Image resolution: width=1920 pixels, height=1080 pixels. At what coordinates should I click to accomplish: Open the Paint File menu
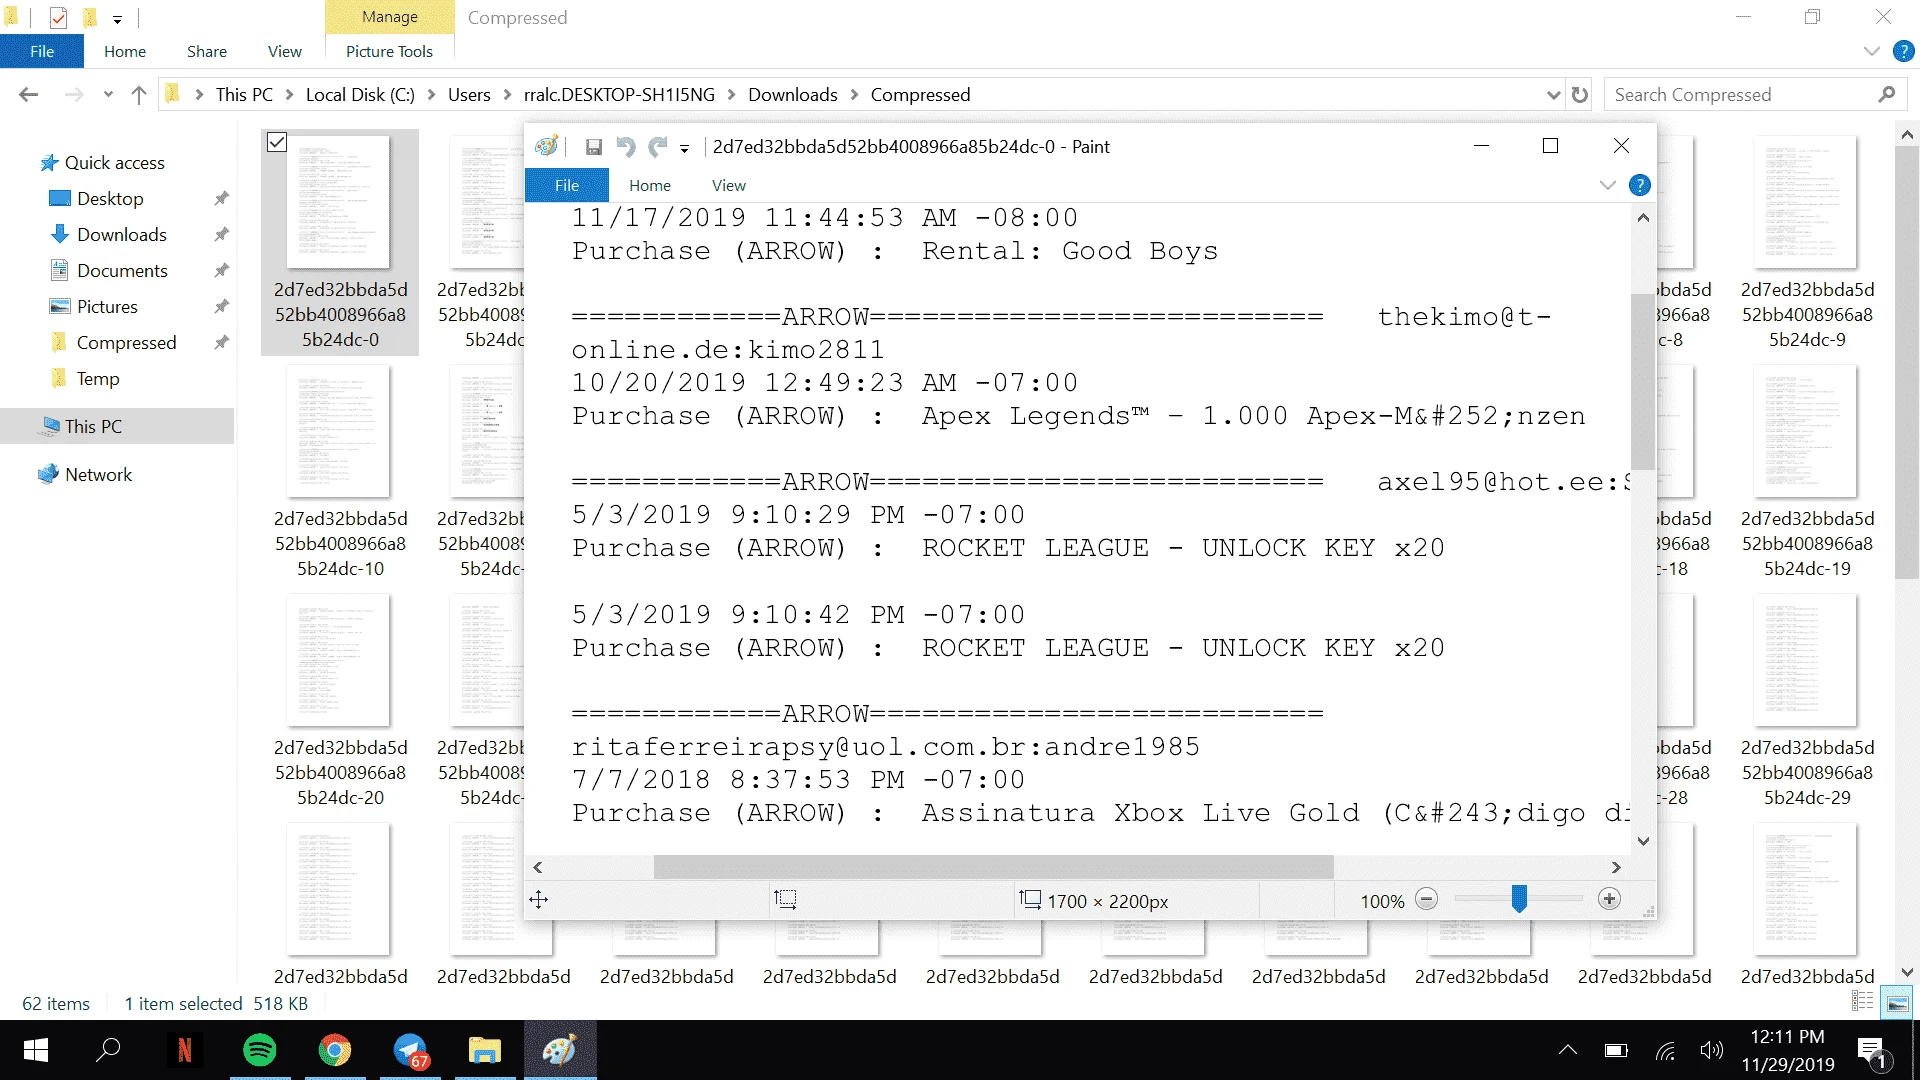pyautogui.click(x=567, y=185)
